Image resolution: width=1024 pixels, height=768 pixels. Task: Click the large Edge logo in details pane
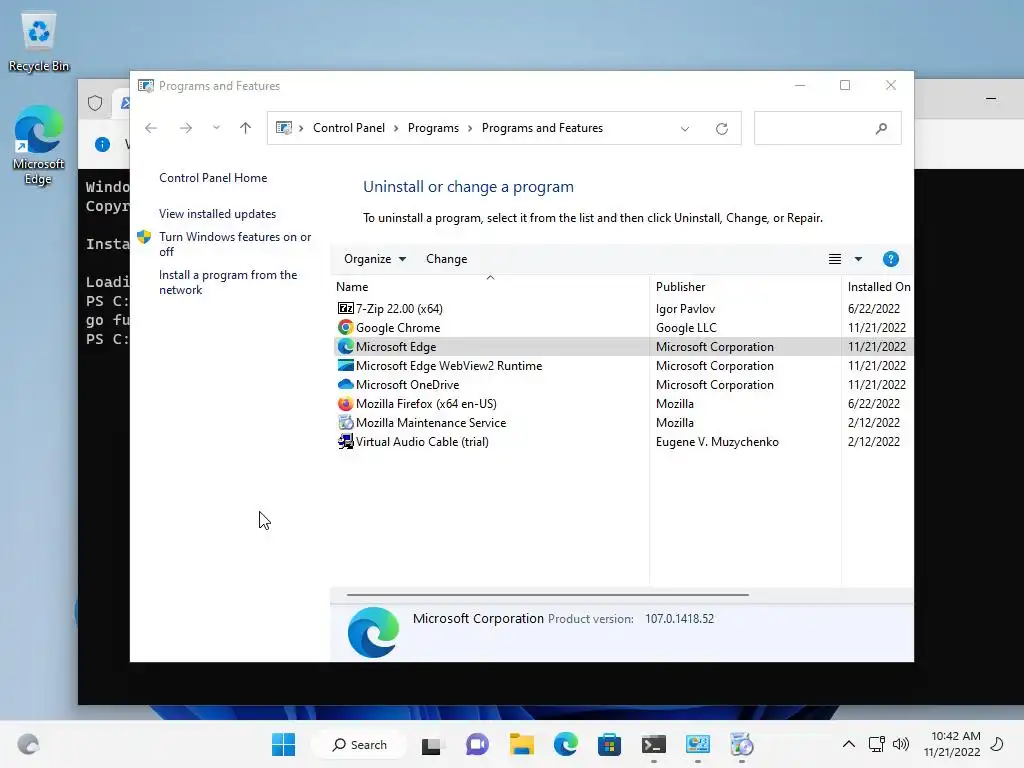pyautogui.click(x=373, y=632)
